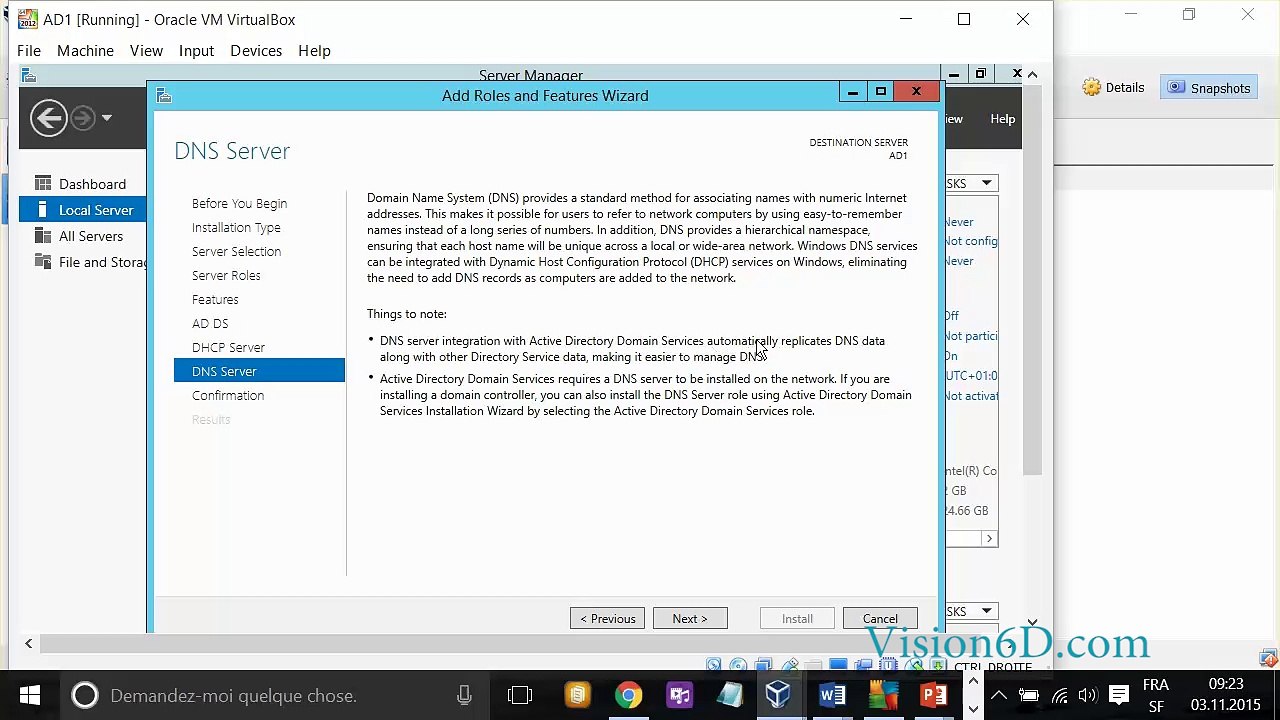Click the Server Manager forward arrow
The width and height of the screenshot is (1280, 720).
point(83,118)
